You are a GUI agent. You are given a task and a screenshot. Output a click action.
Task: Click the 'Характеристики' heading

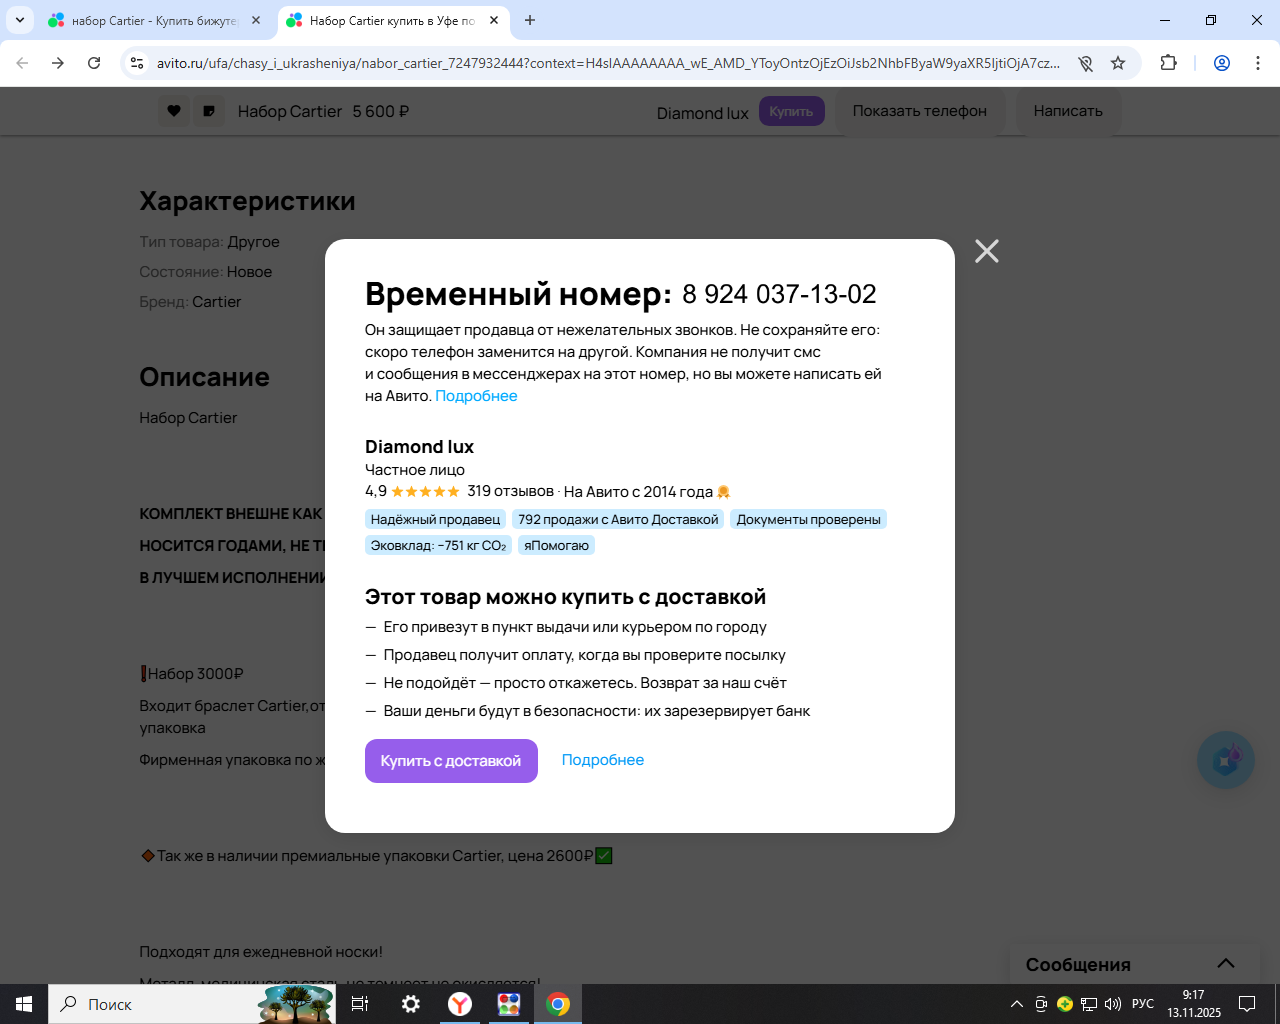(x=247, y=201)
